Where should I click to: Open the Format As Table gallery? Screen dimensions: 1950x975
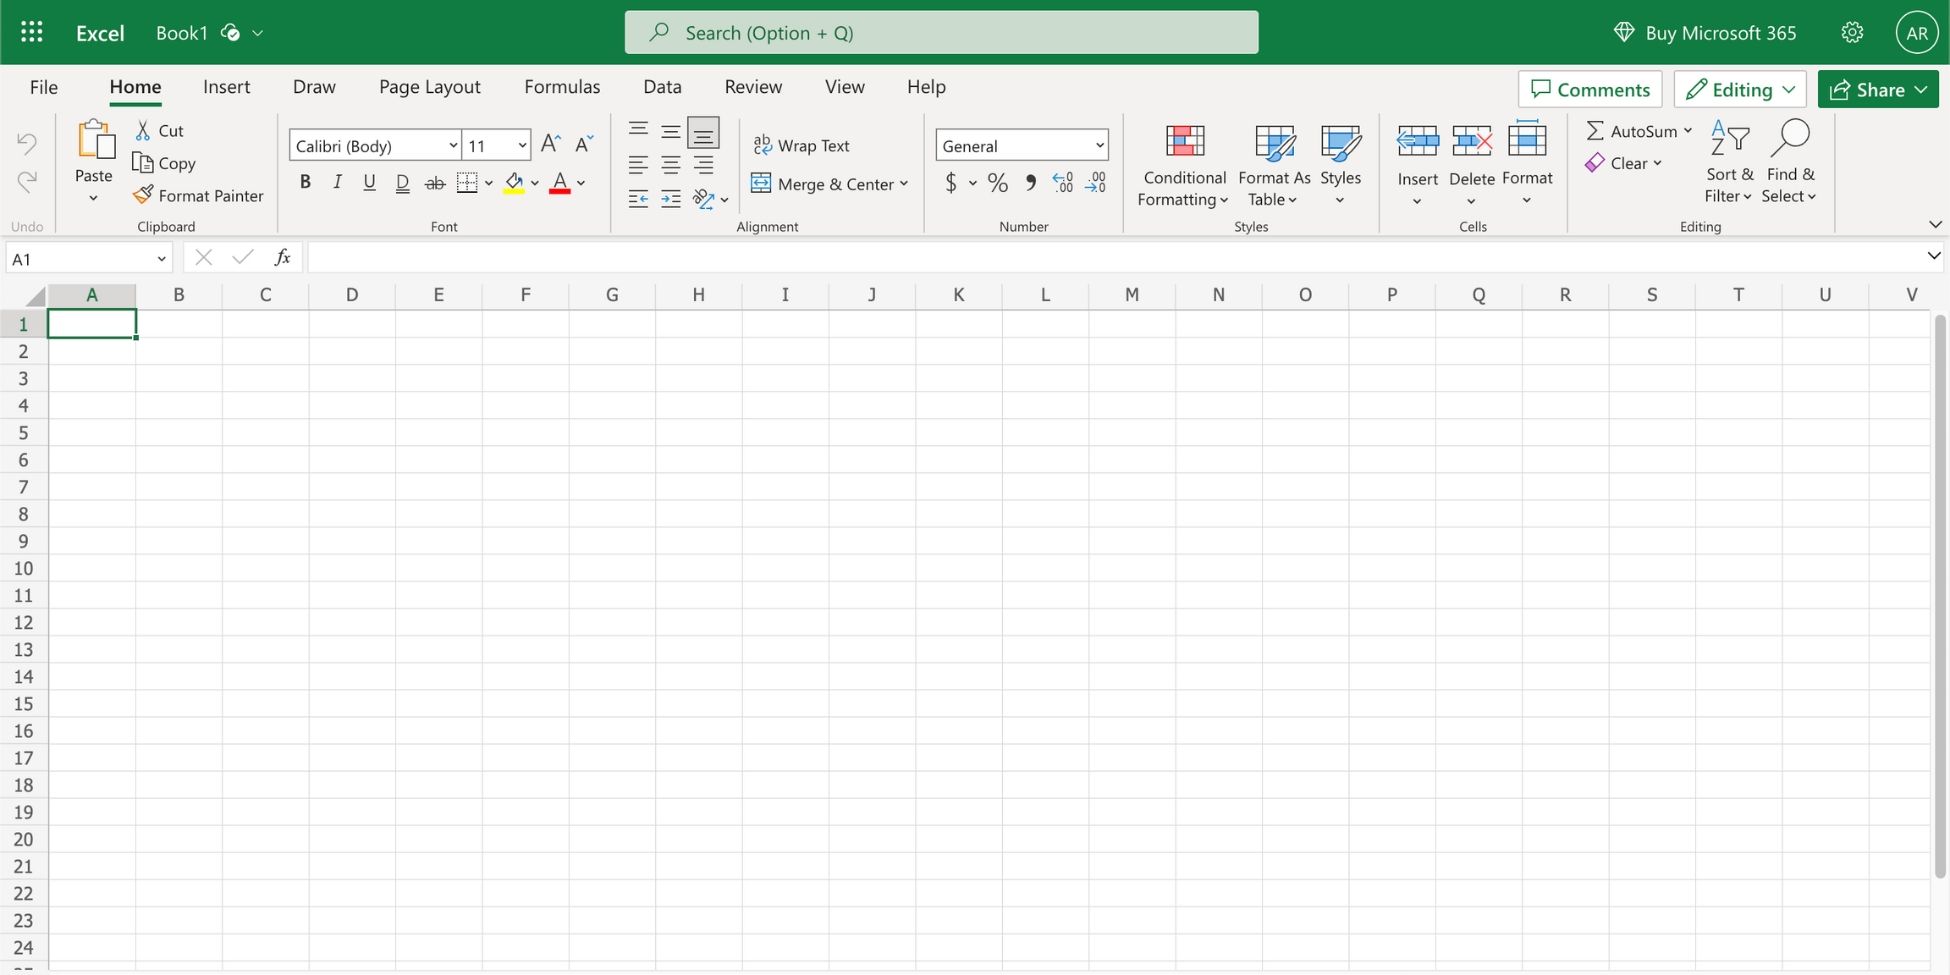tap(1274, 165)
